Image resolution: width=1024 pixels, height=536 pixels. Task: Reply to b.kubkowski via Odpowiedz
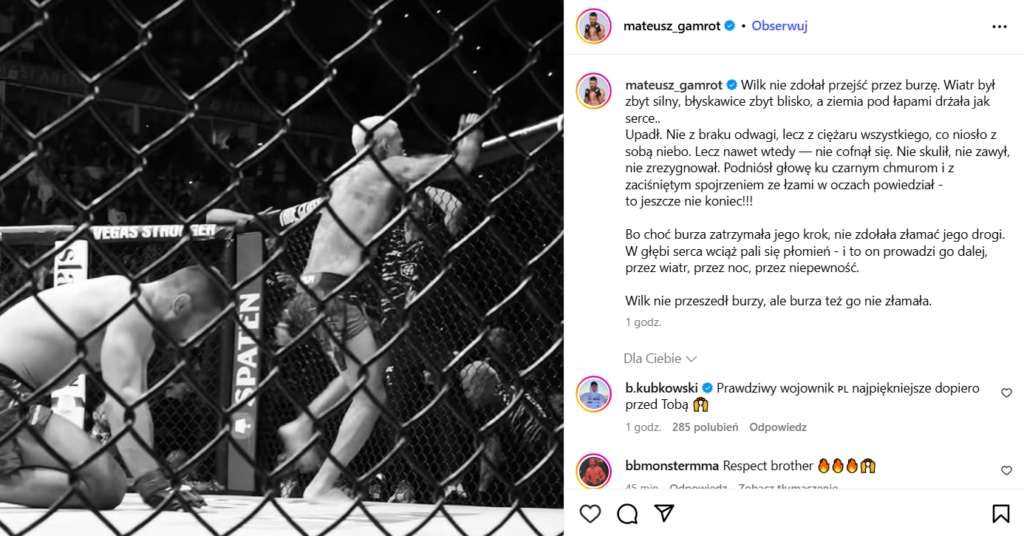778,427
